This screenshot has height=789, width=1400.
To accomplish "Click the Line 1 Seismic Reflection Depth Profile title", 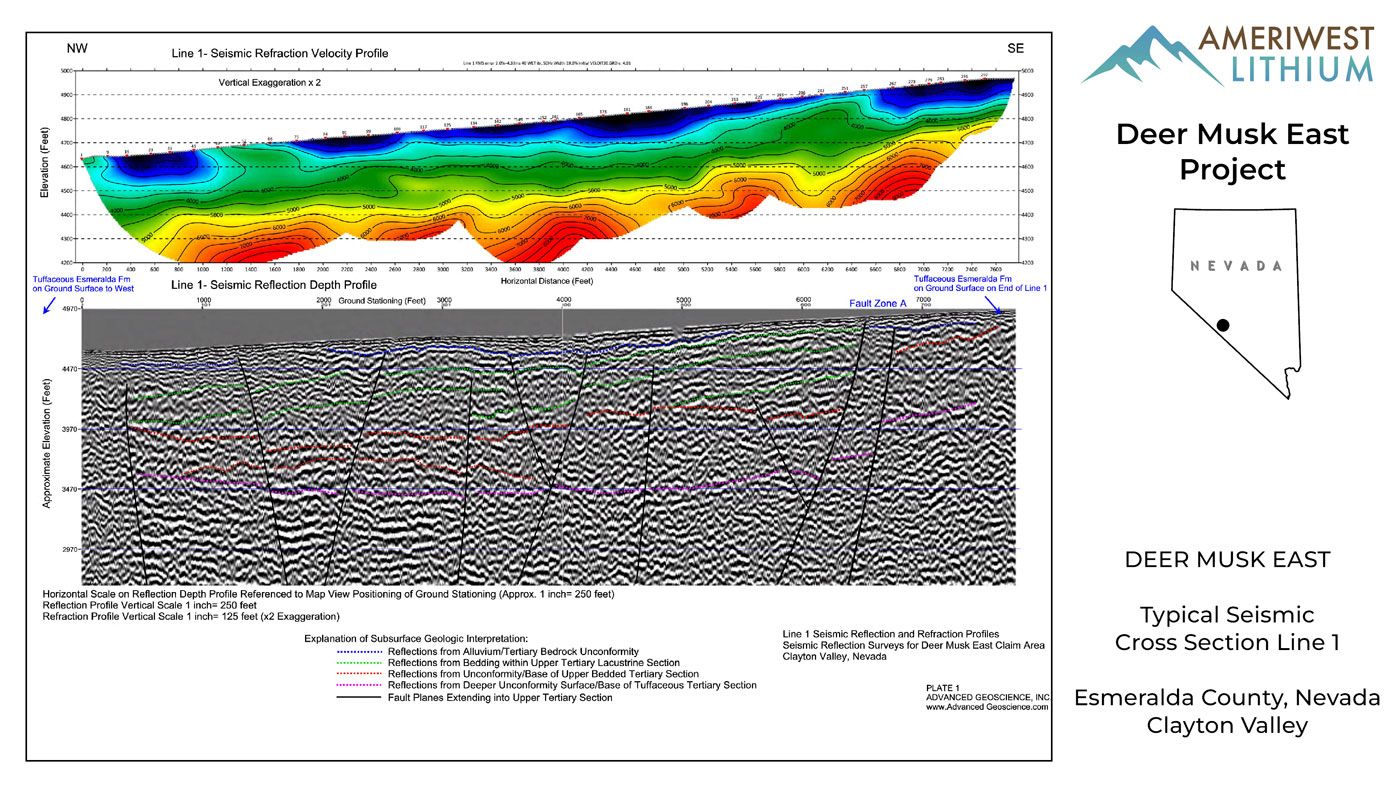I will (x=274, y=285).
